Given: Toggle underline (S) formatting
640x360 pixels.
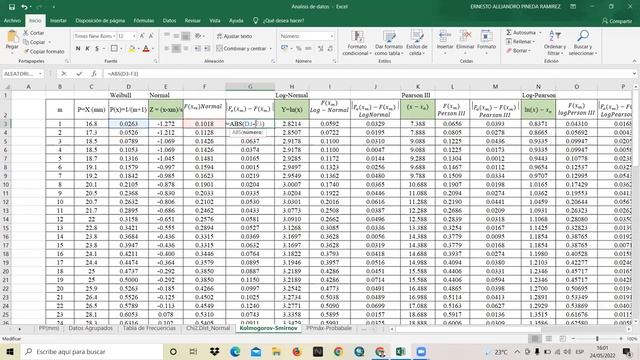Looking at the screenshot, I should (x=97, y=49).
